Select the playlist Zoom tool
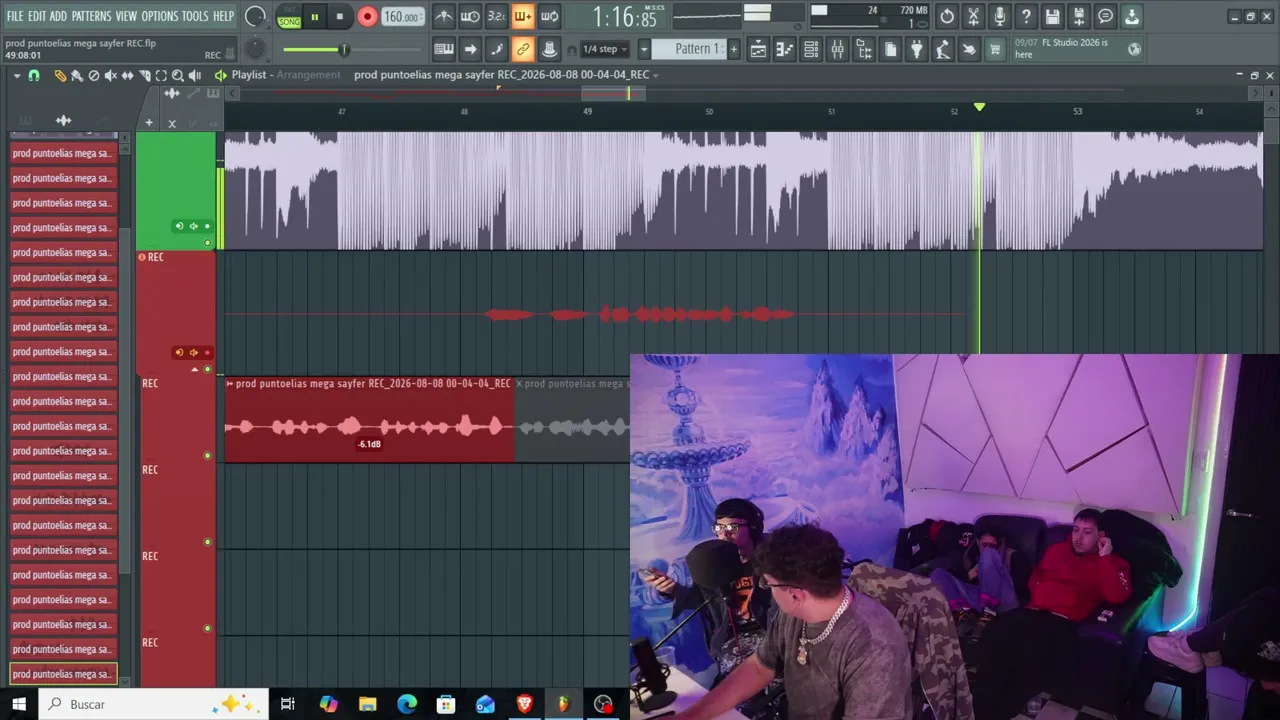Viewport: 1280px width, 720px height. [x=178, y=76]
